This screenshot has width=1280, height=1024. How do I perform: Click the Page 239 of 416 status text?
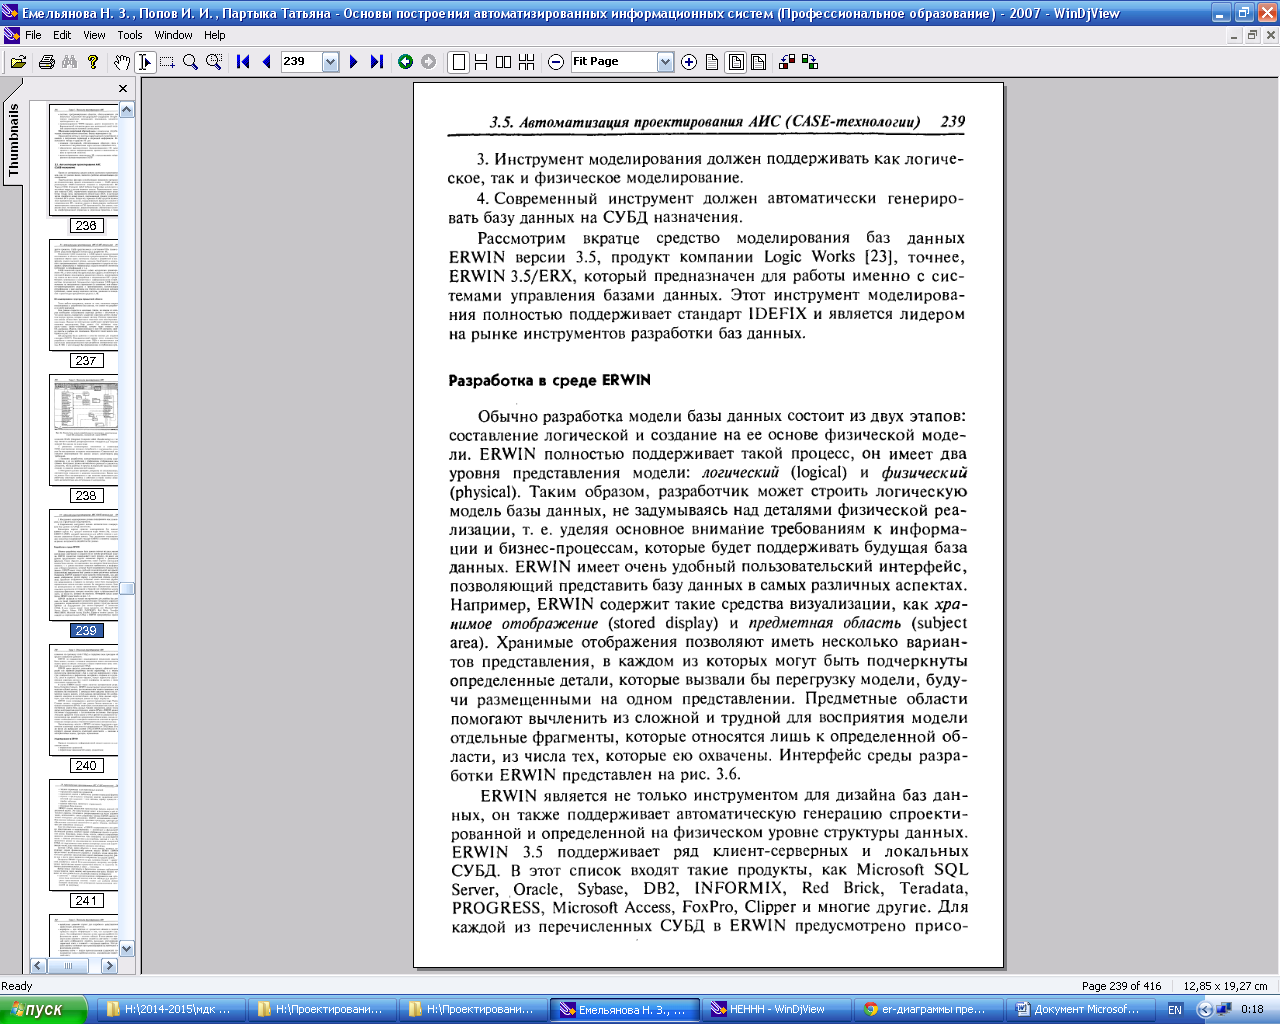pos(1121,986)
